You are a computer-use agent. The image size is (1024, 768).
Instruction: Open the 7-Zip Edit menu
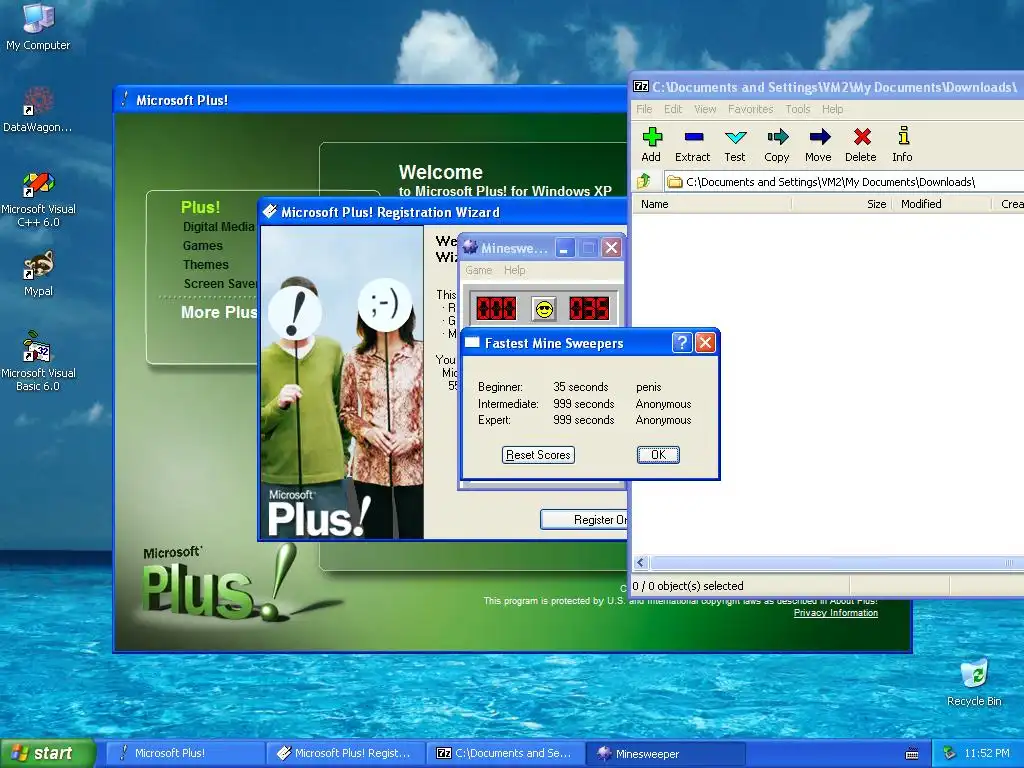pyautogui.click(x=673, y=109)
